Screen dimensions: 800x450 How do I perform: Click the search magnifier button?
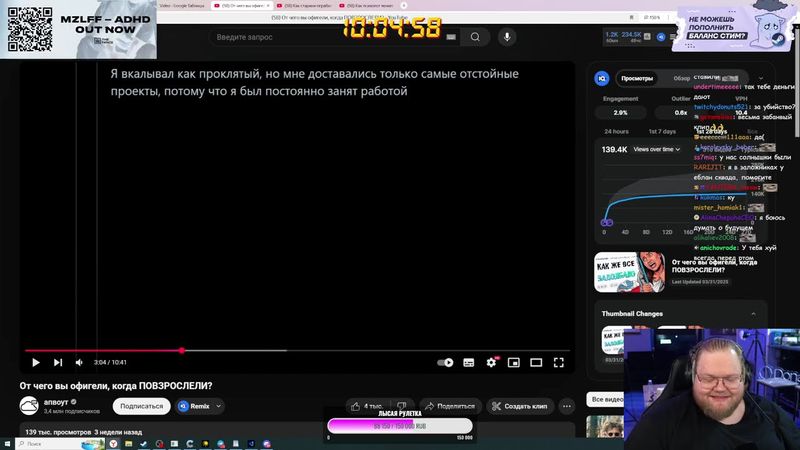(x=475, y=37)
